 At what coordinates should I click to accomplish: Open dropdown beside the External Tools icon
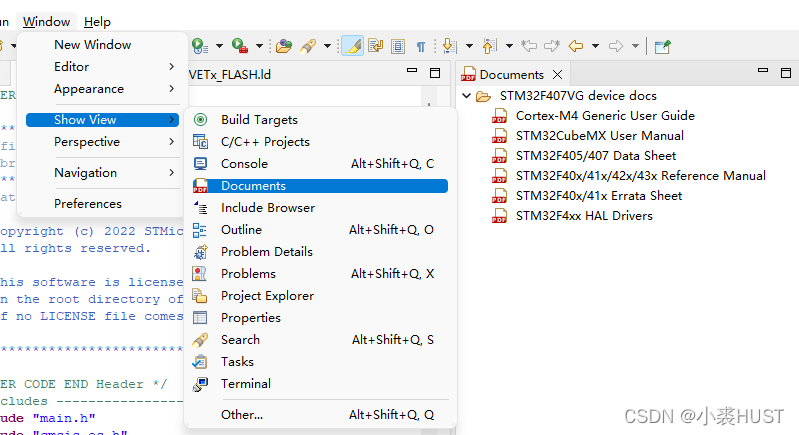click(x=259, y=46)
